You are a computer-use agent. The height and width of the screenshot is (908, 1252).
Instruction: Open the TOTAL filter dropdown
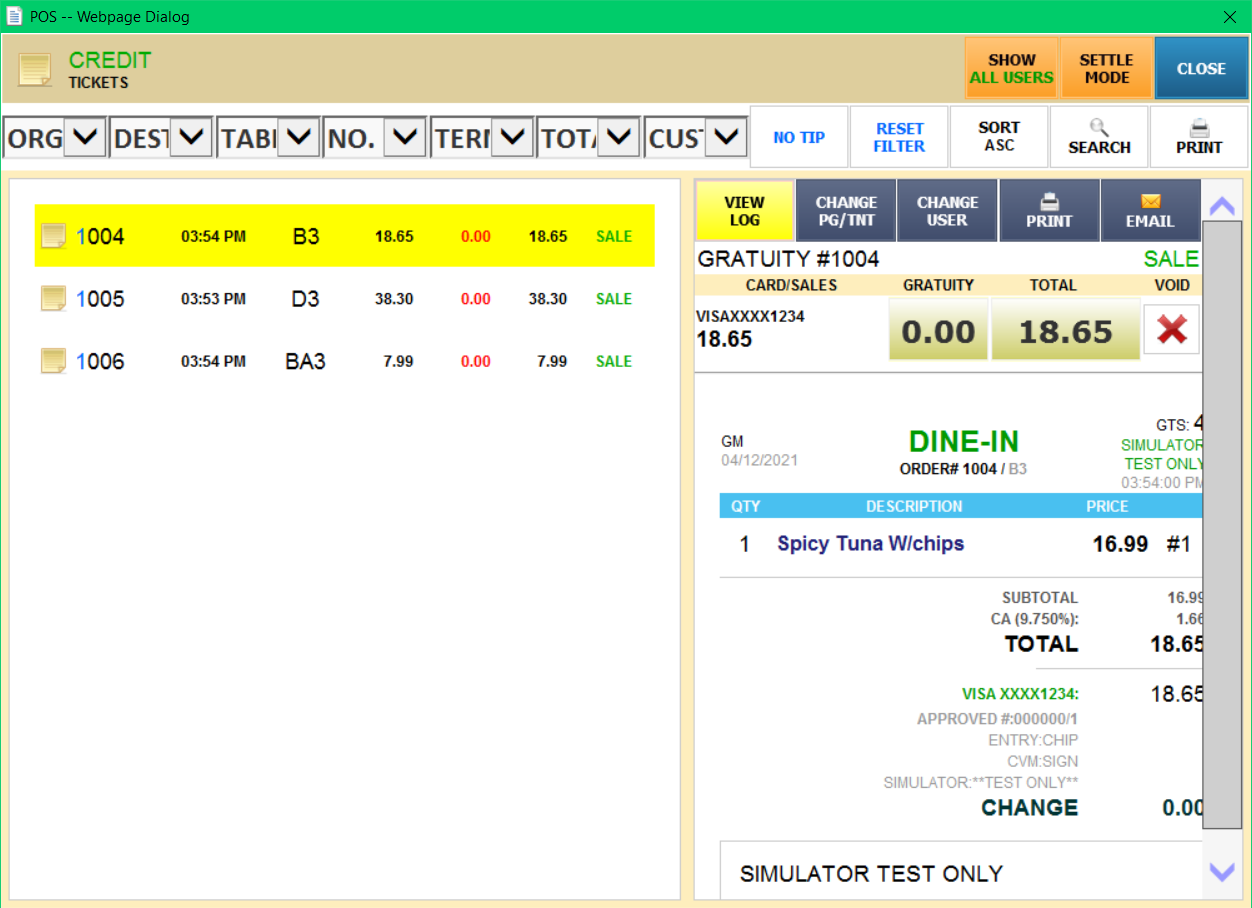[x=619, y=137]
